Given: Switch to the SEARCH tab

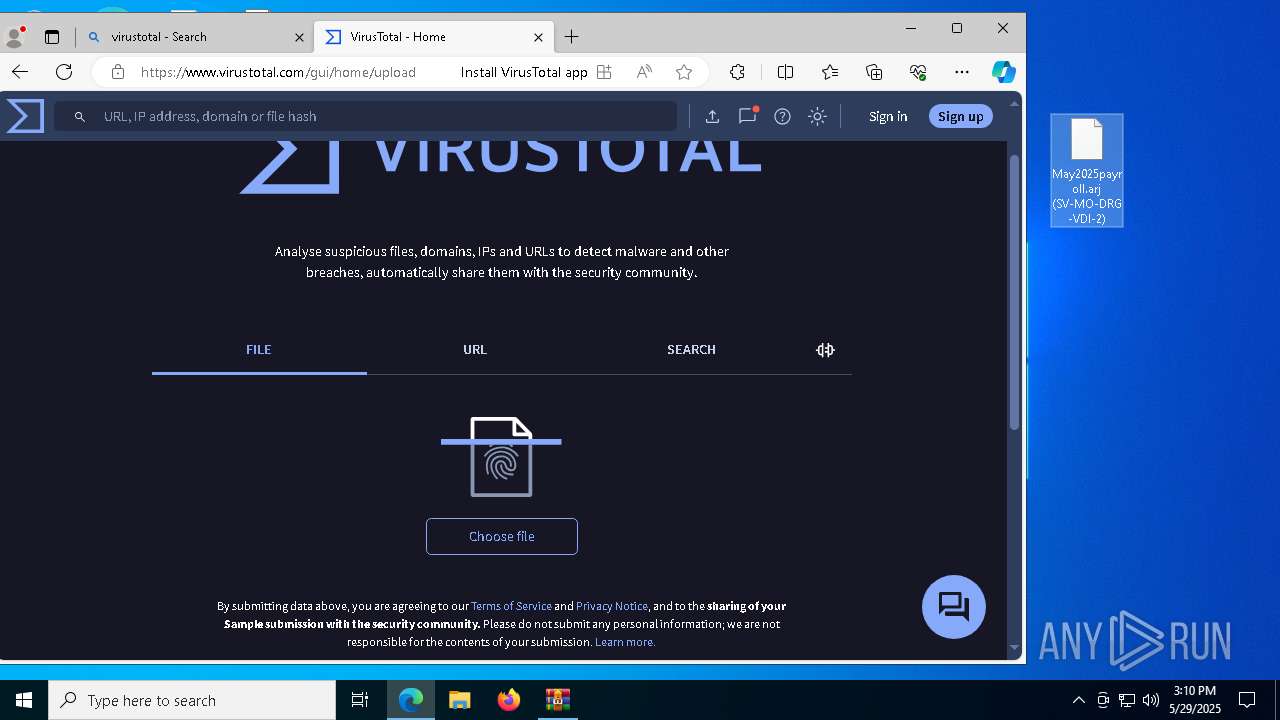Looking at the screenshot, I should click(x=691, y=350).
